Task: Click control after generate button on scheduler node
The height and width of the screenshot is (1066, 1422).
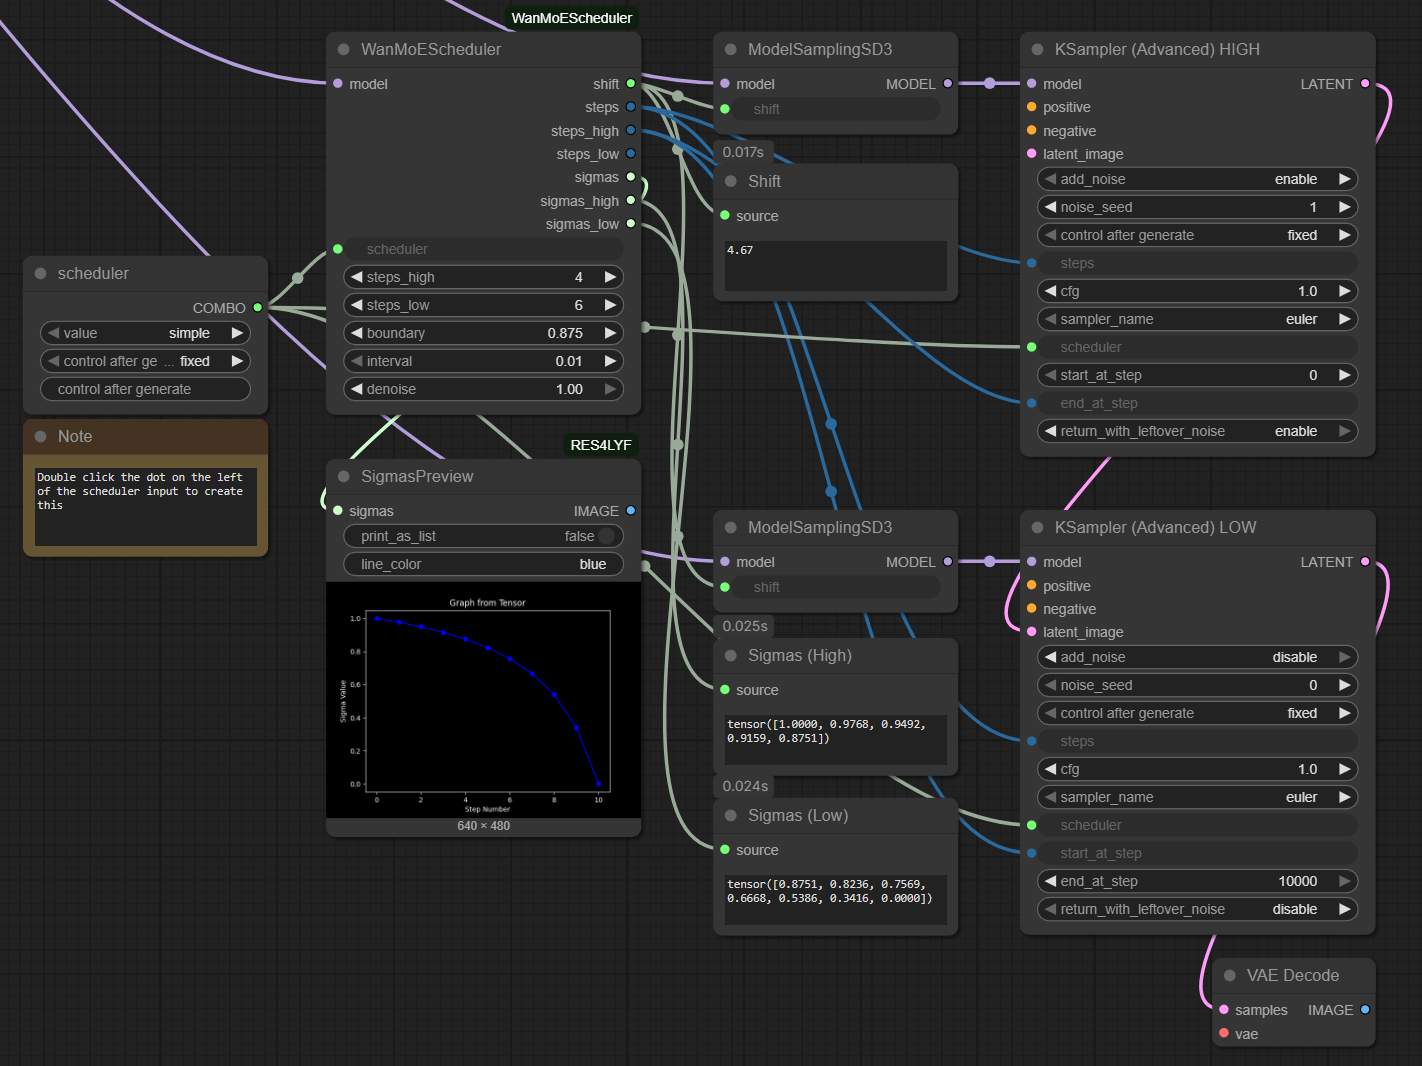Action: pos(146,389)
